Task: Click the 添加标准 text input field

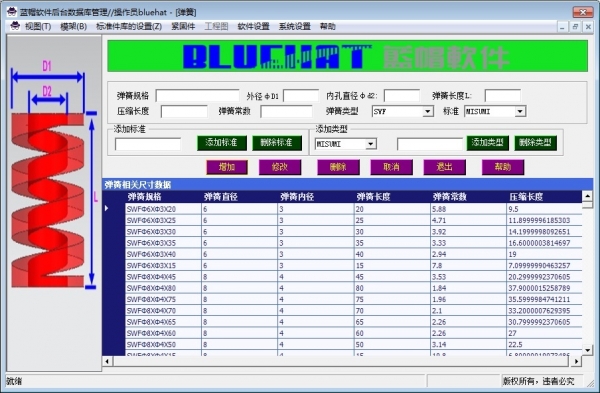Action: pyautogui.click(x=148, y=144)
